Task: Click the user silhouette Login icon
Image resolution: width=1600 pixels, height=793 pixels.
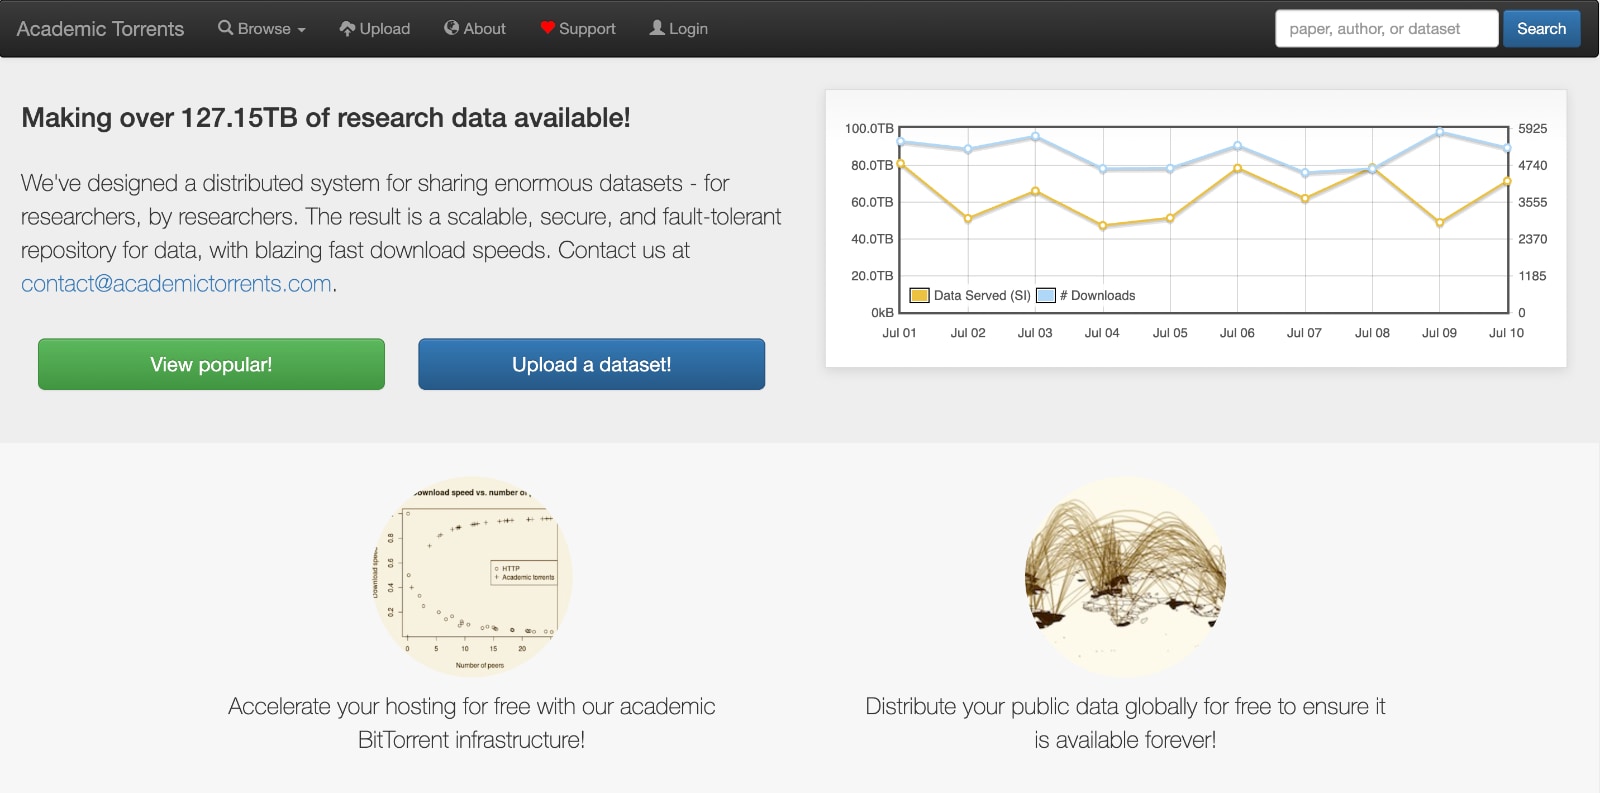Action: coord(657,28)
